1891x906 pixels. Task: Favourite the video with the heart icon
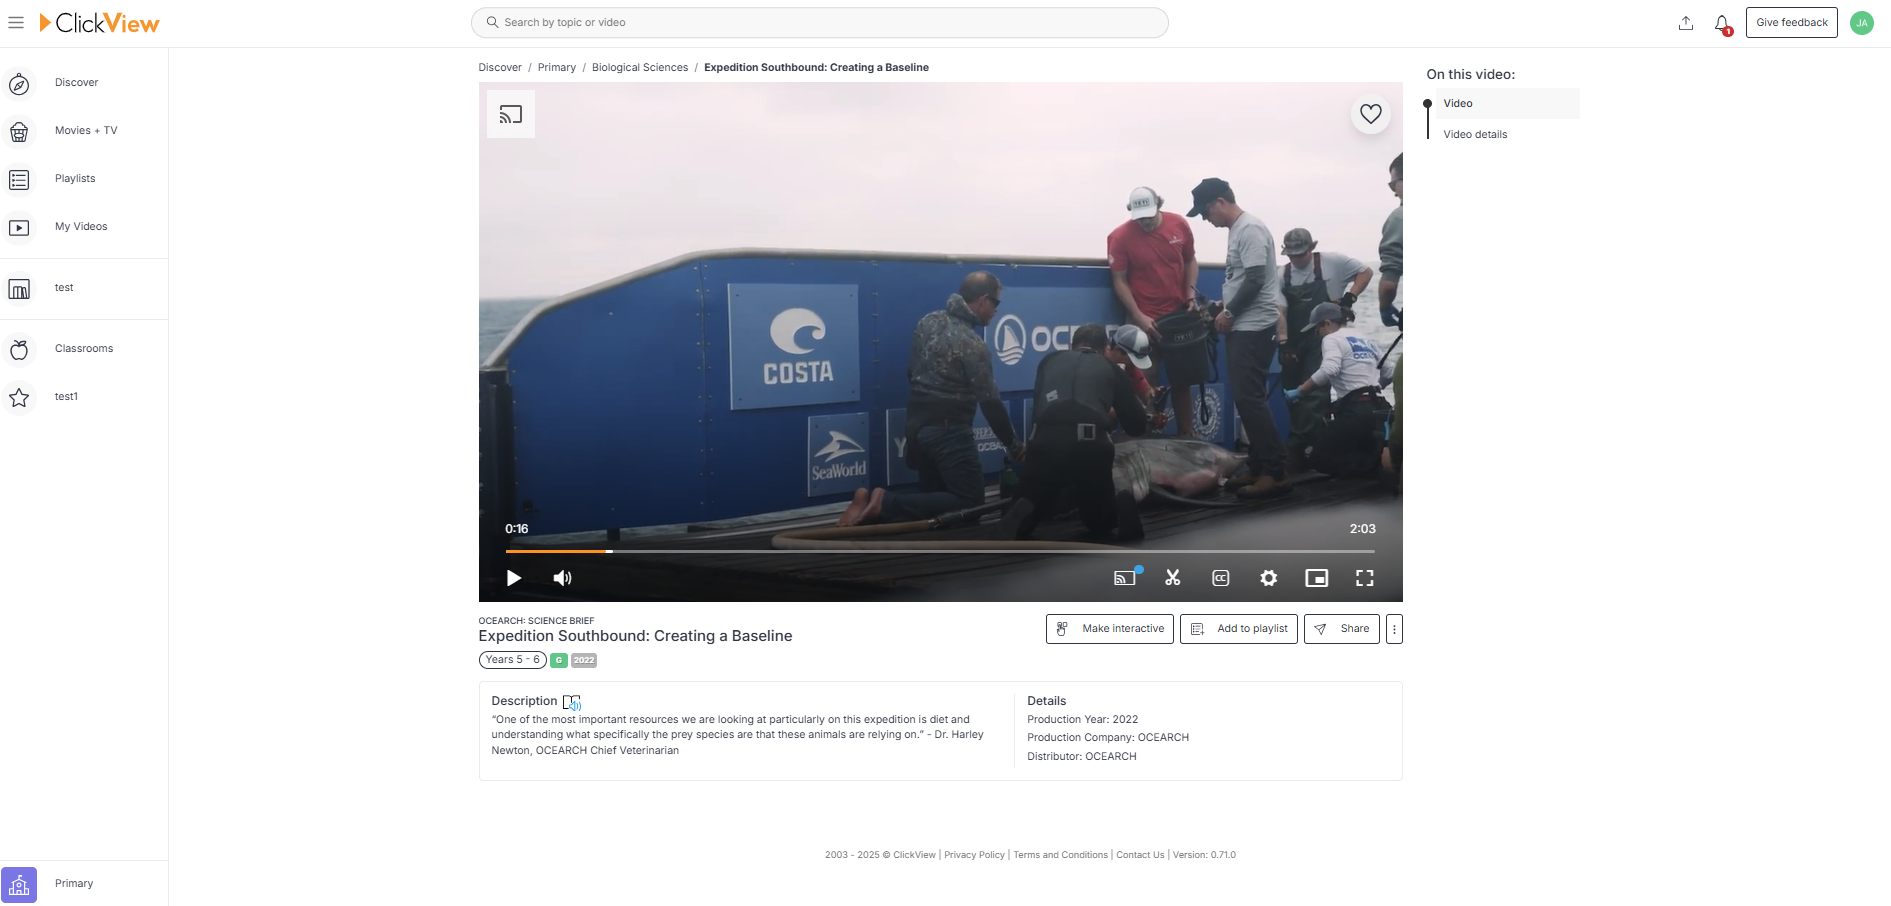tap(1371, 114)
